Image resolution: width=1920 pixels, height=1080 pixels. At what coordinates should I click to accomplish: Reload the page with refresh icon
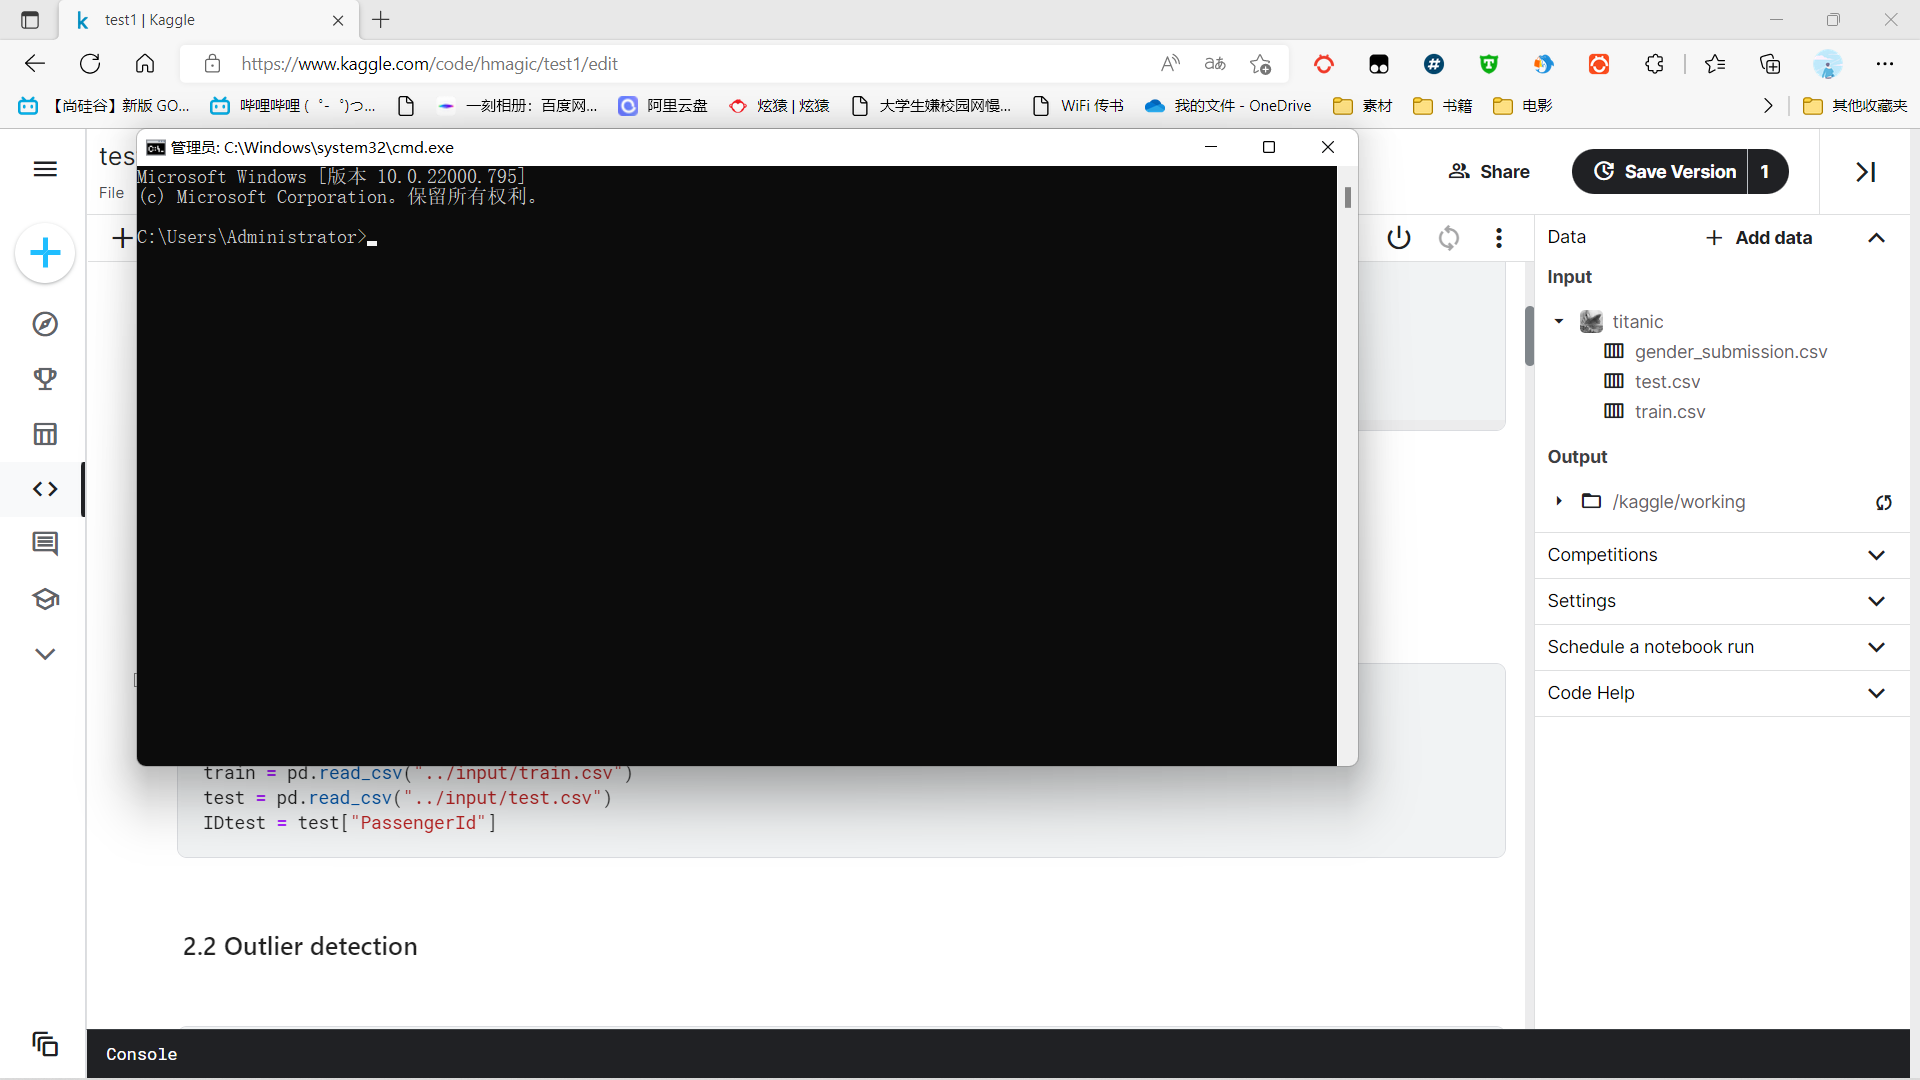tap(90, 64)
